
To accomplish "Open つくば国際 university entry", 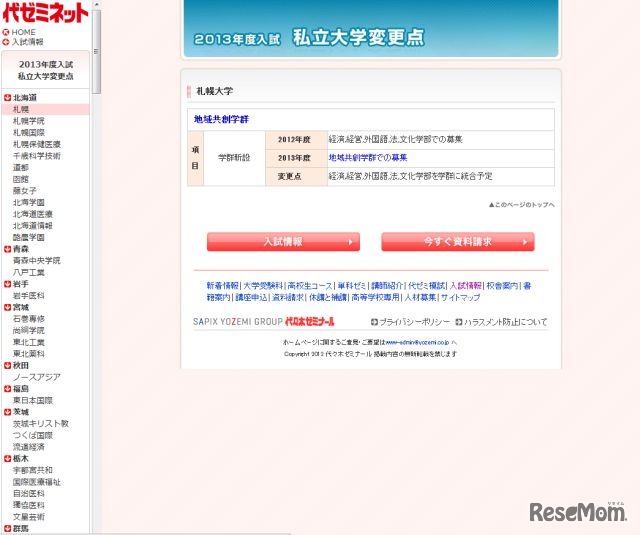I will (33, 435).
